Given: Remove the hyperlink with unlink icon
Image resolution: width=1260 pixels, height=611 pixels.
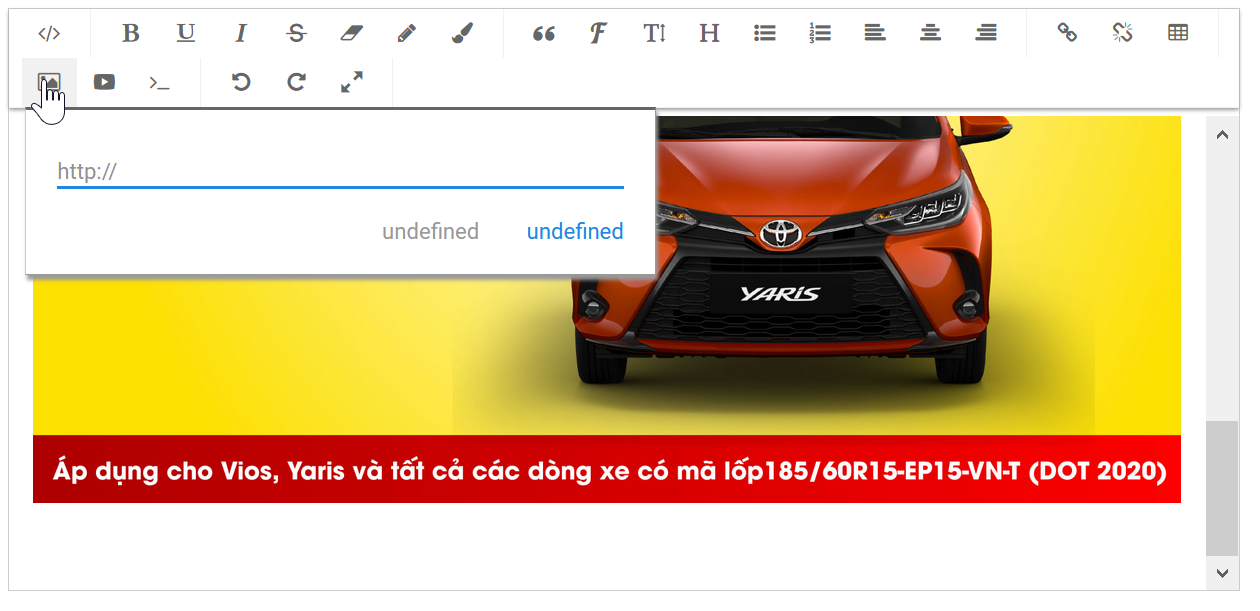Looking at the screenshot, I should pyautogui.click(x=1123, y=33).
